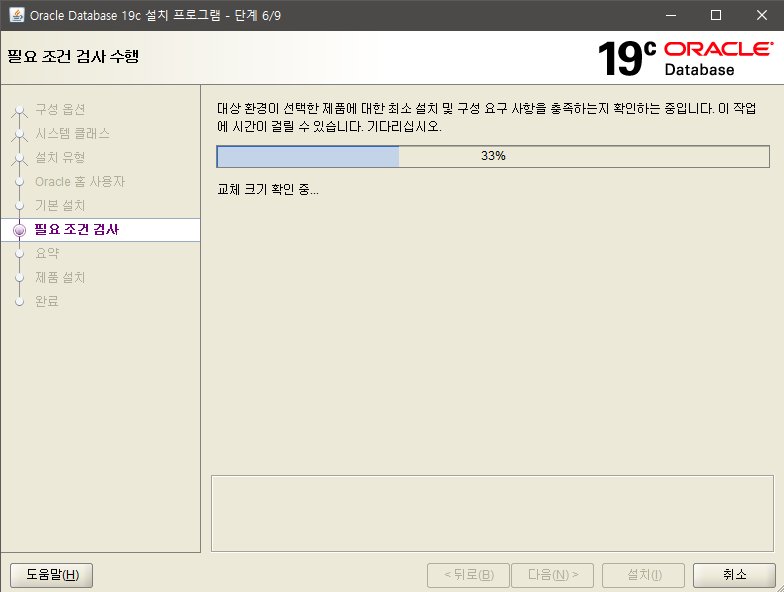The width and height of the screenshot is (784, 592).
Task: Select the 설치 유형 step
Action: [x=60, y=158]
